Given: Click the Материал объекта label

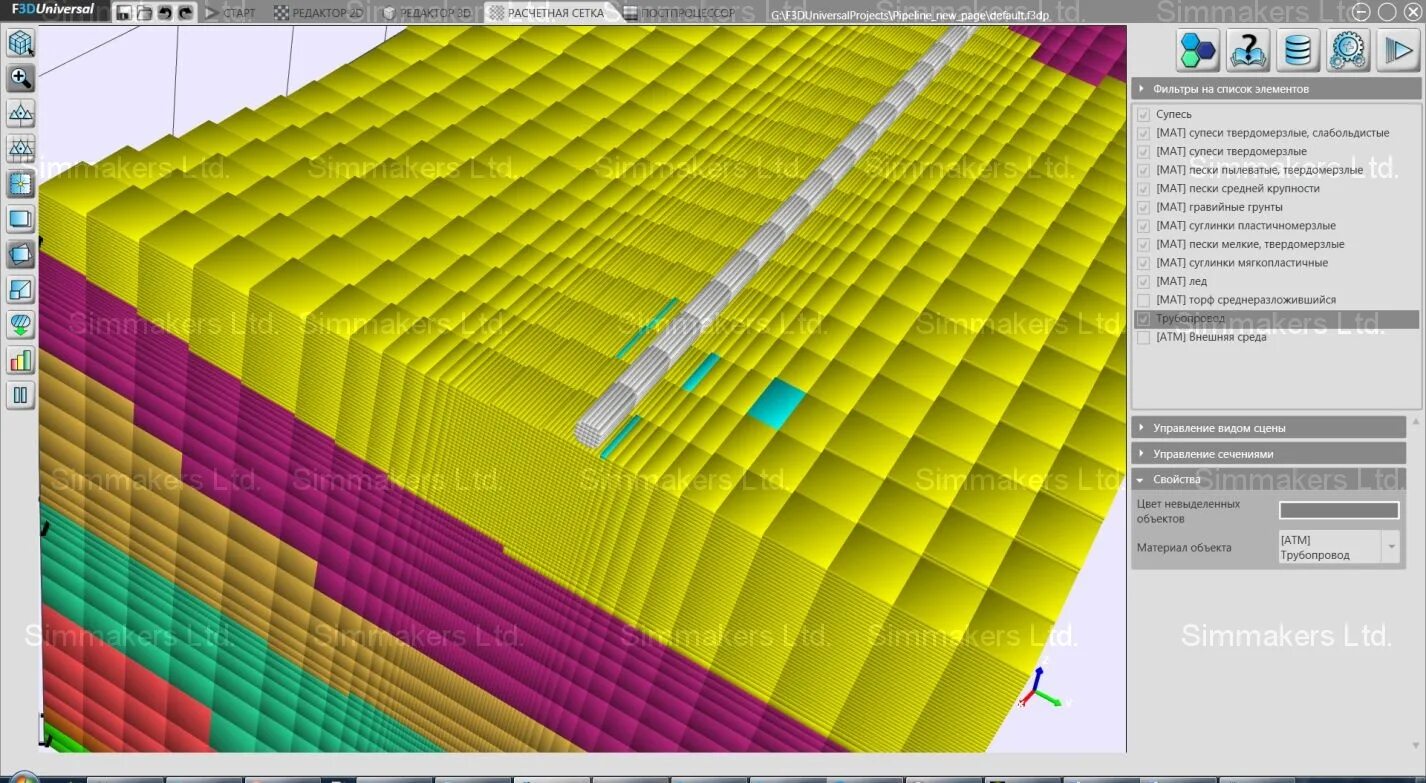Looking at the screenshot, I should point(1184,547).
